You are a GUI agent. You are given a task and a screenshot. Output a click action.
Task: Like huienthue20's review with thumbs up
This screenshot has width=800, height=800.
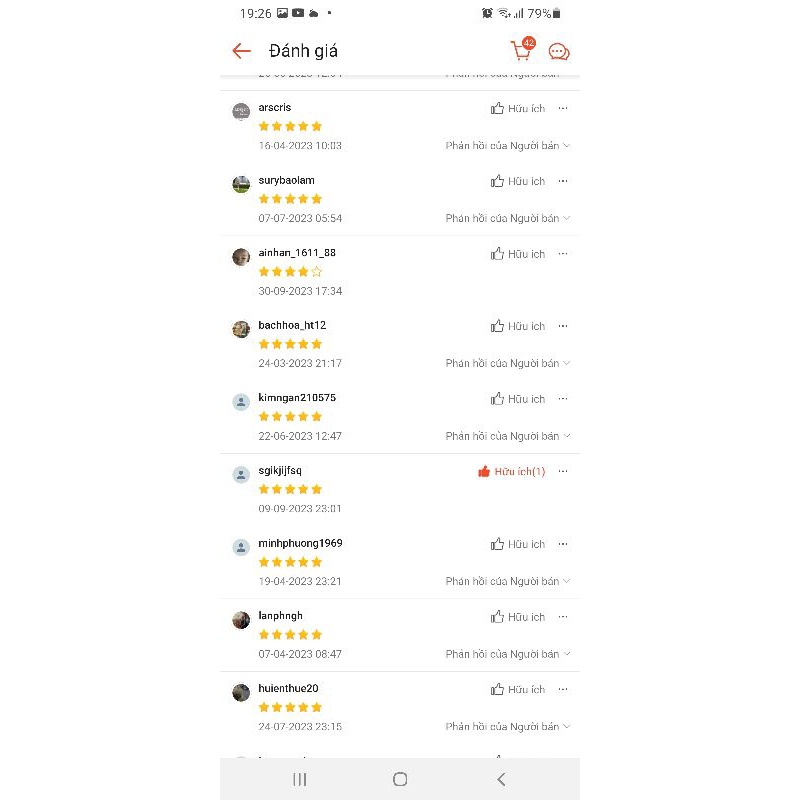518,689
